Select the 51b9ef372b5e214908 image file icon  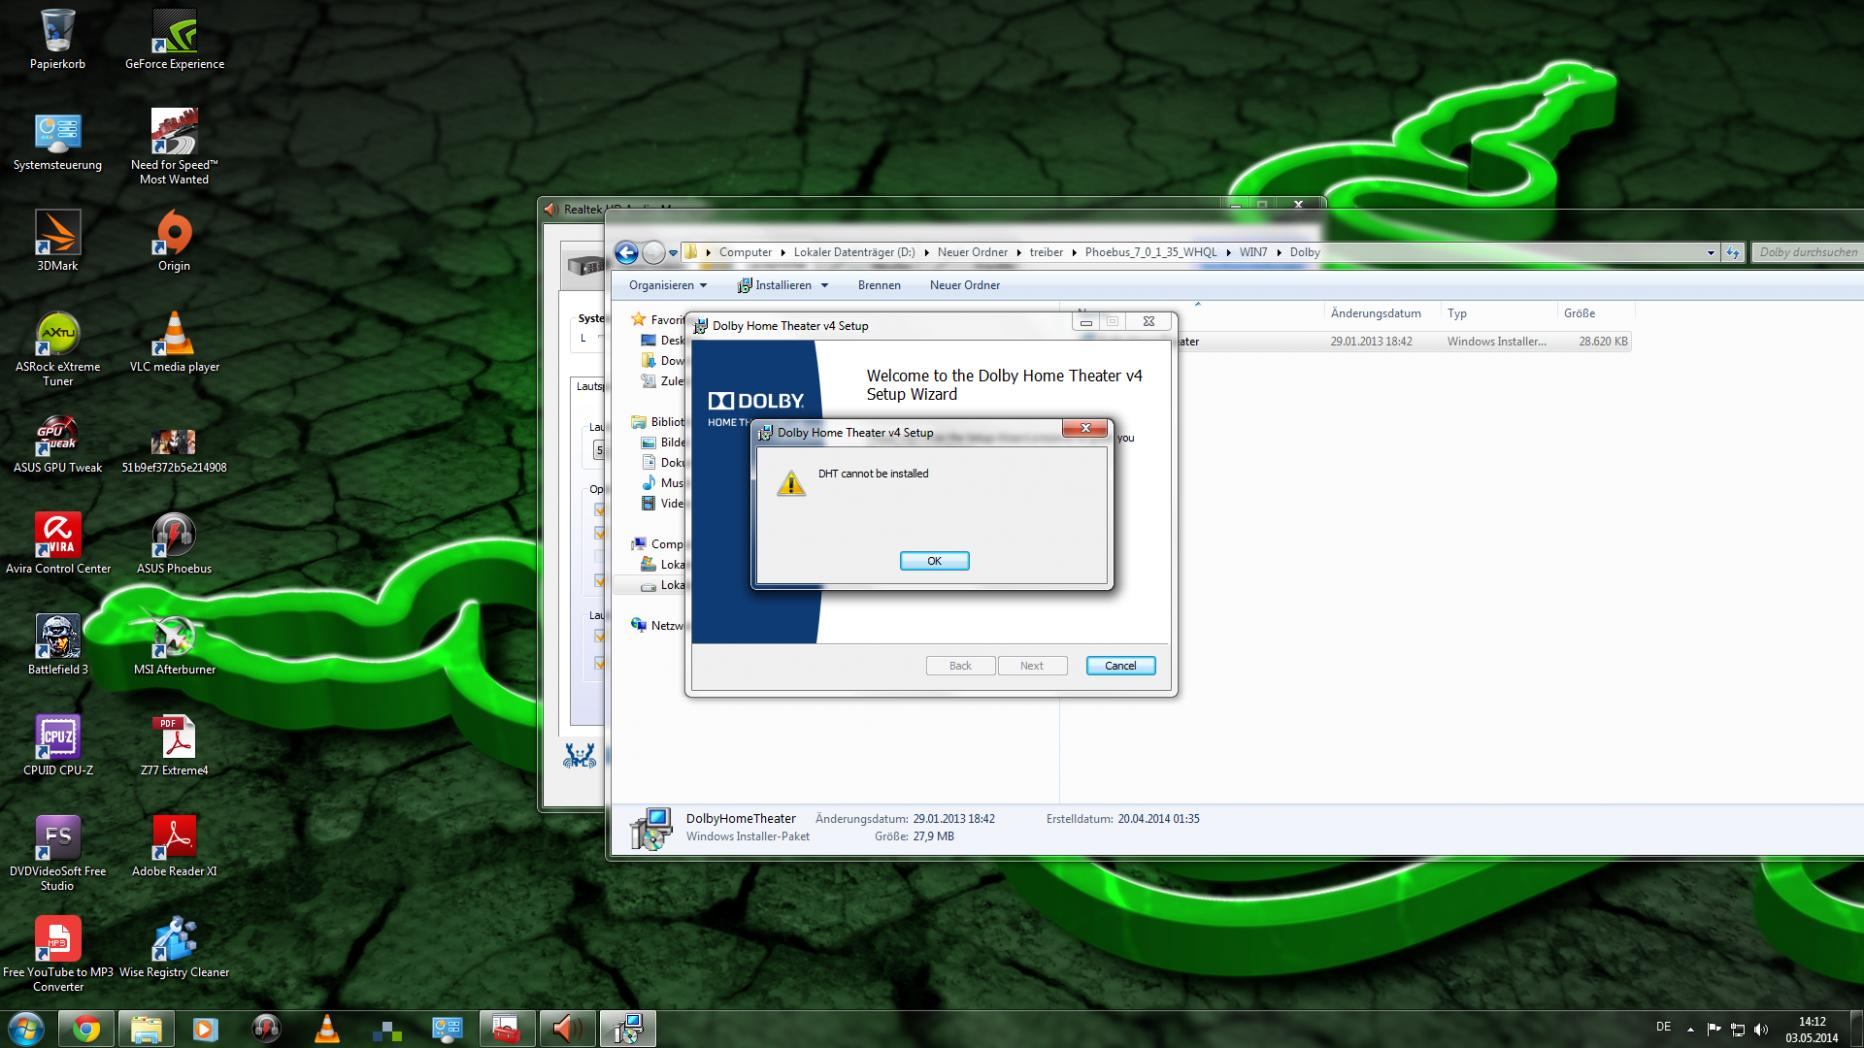click(174, 449)
